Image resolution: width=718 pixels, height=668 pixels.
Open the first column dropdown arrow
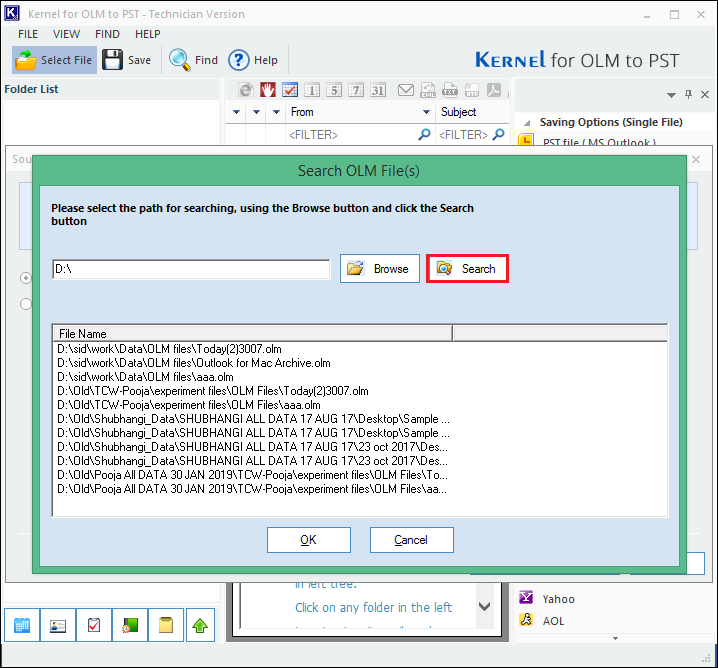pos(236,112)
